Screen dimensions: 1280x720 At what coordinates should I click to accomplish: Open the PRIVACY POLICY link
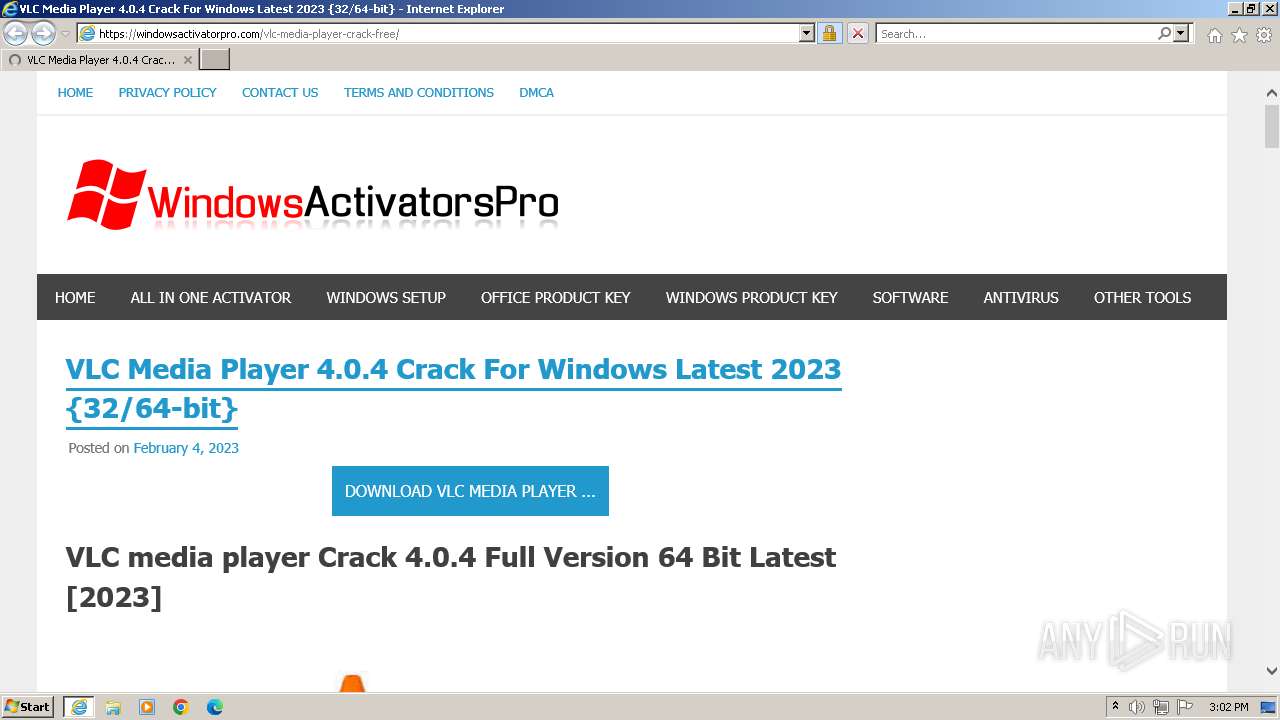[x=167, y=92]
